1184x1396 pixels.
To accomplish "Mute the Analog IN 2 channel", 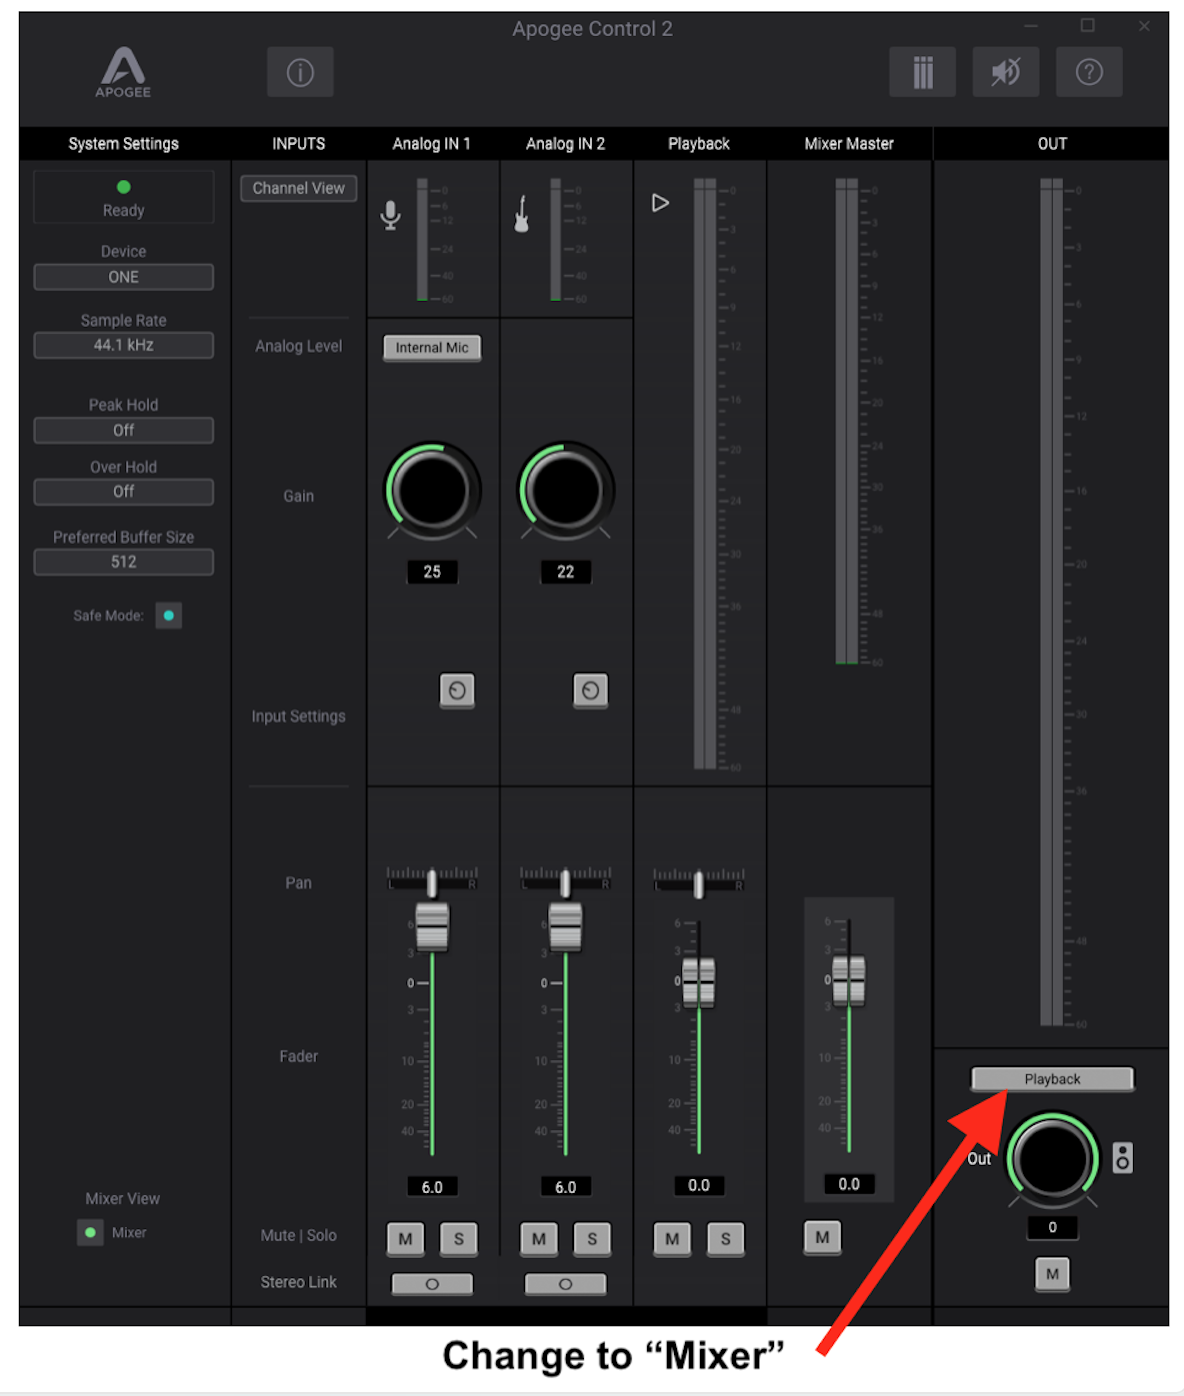I will click(539, 1239).
